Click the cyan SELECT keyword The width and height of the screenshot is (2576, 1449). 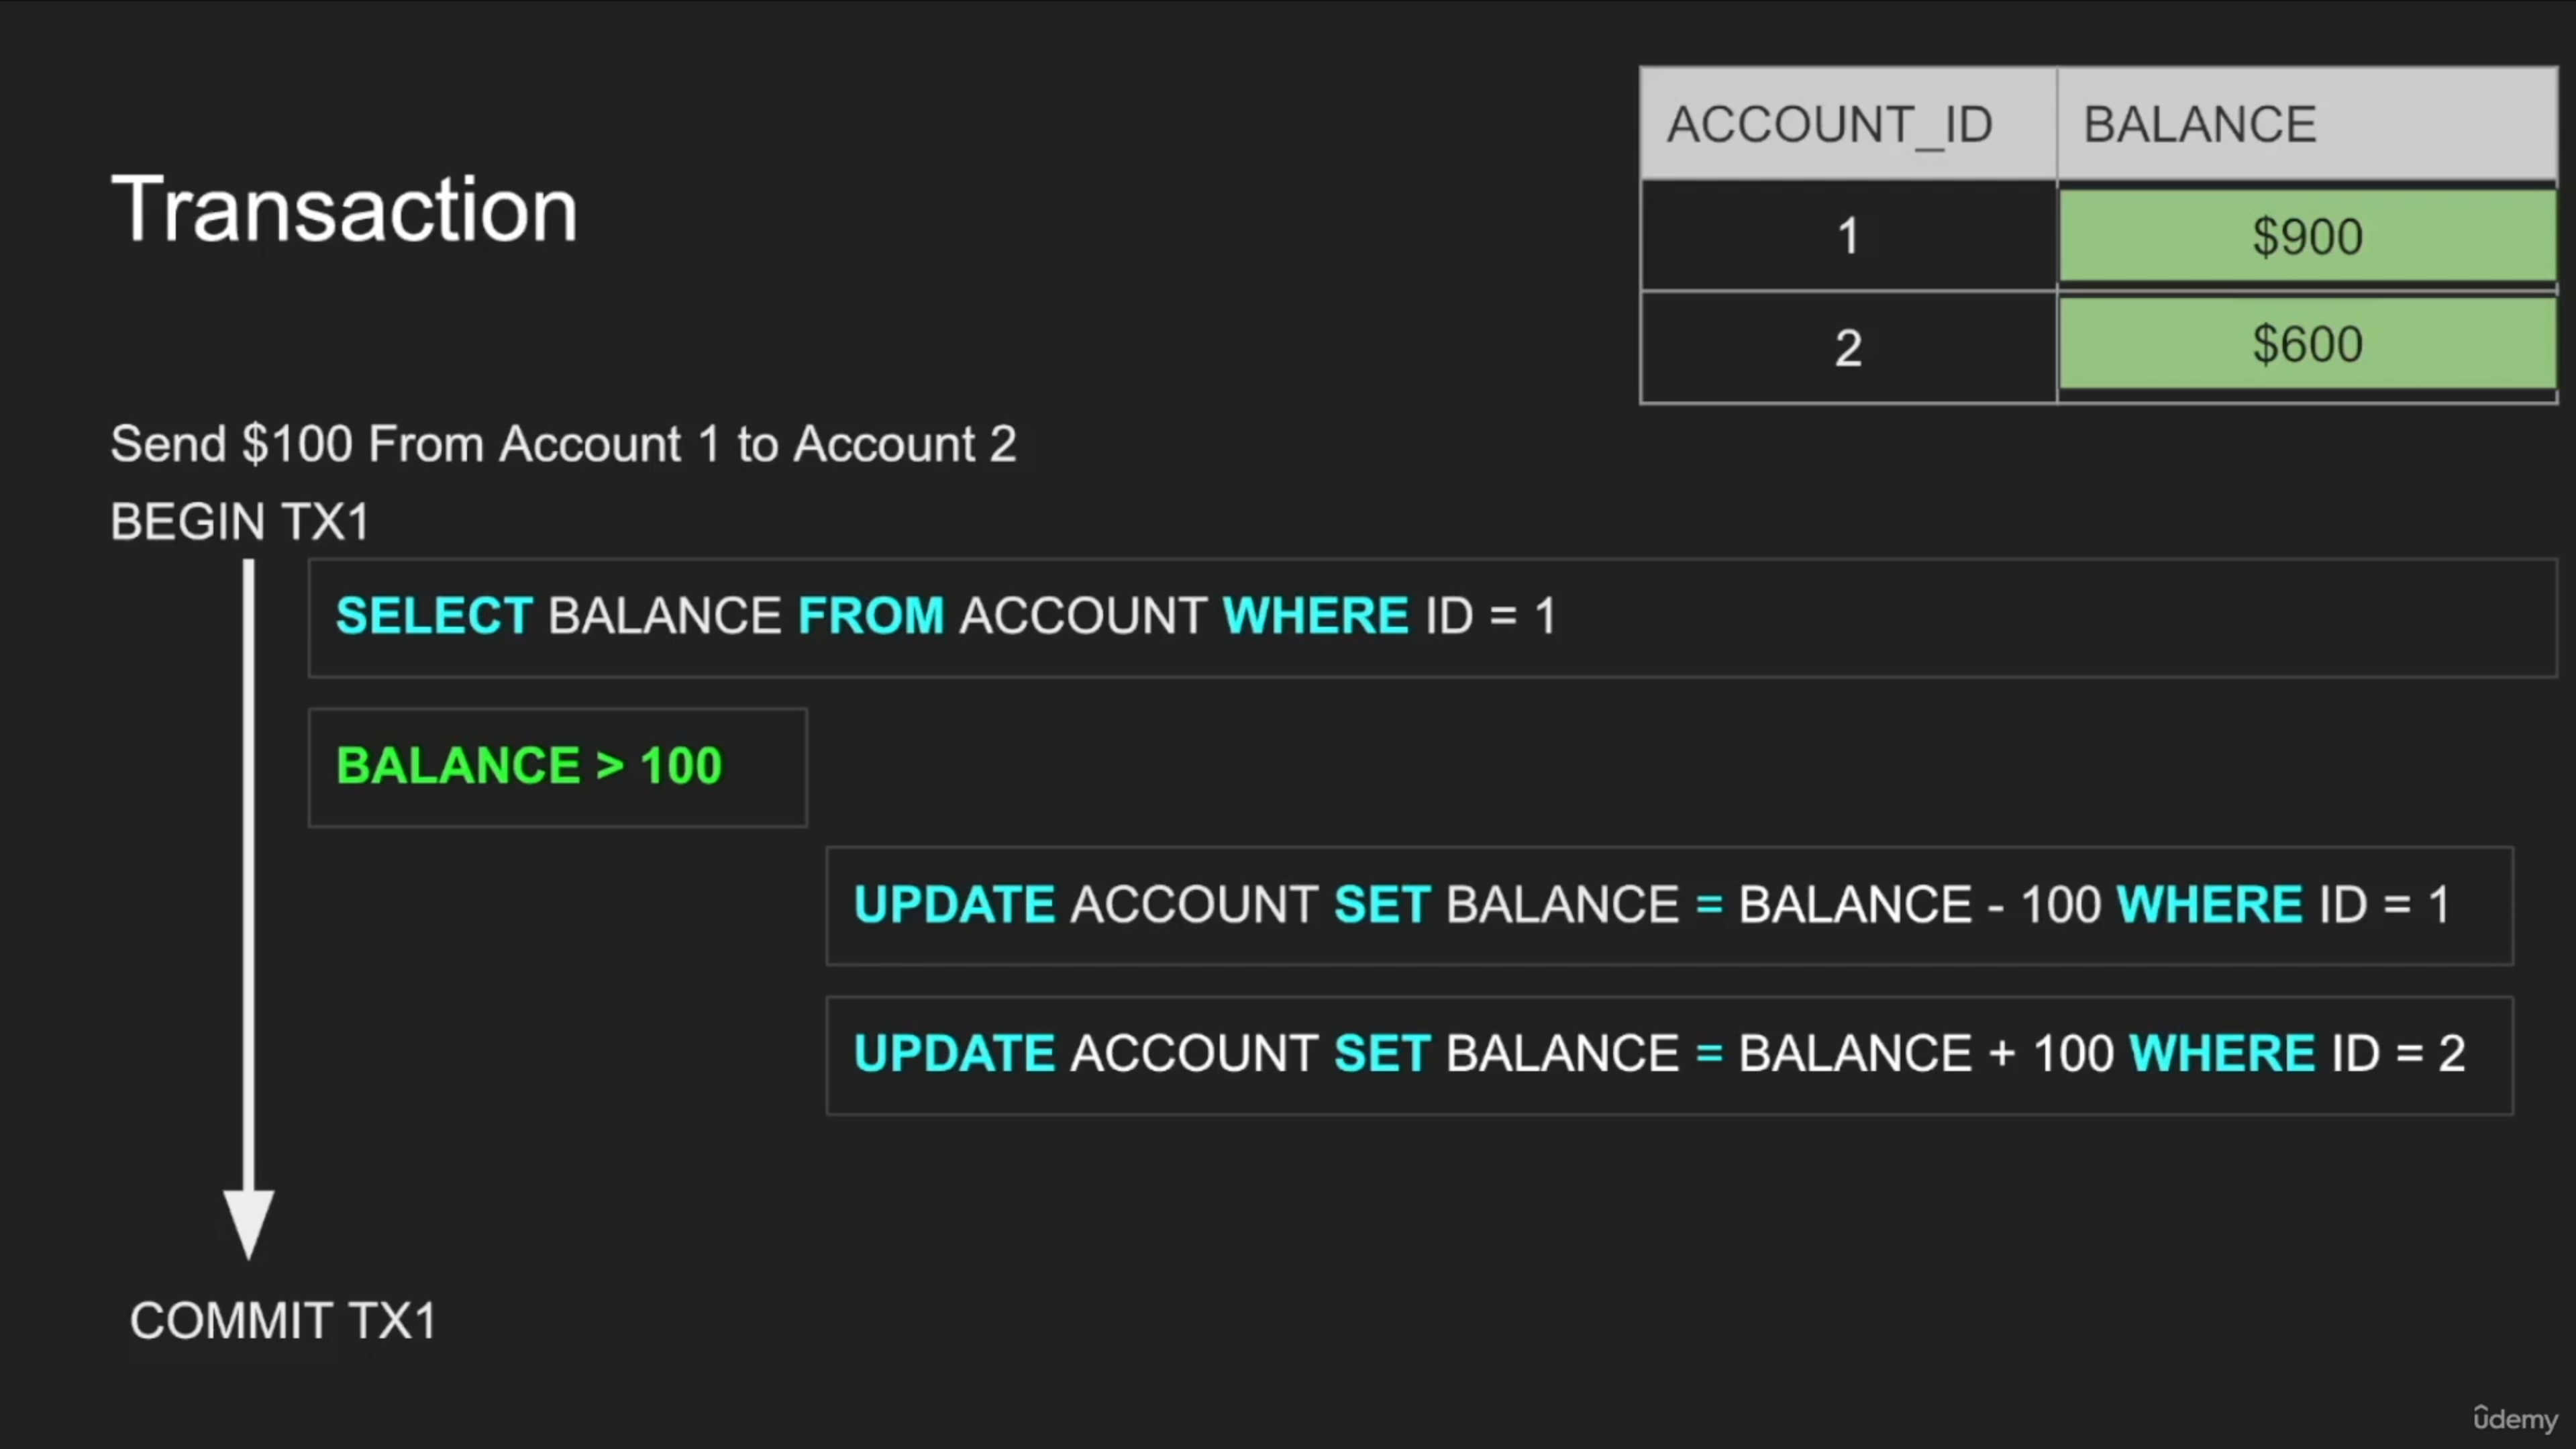tap(433, 615)
